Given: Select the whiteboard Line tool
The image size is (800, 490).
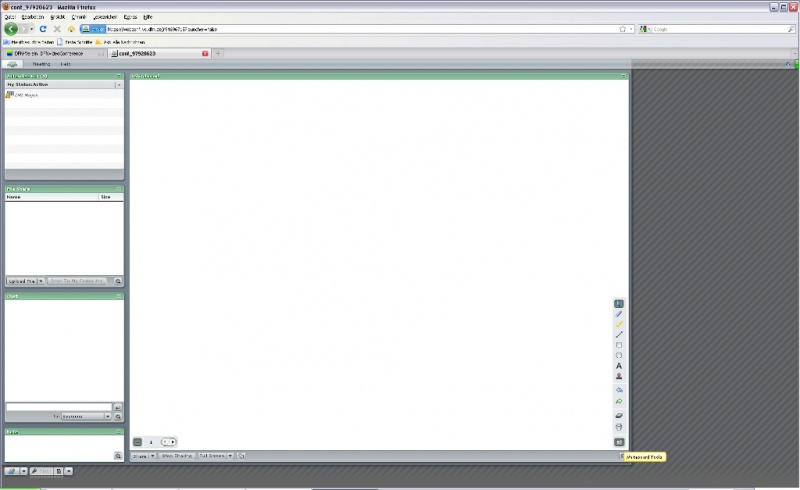Looking at the screenshot, I should 619,335.
